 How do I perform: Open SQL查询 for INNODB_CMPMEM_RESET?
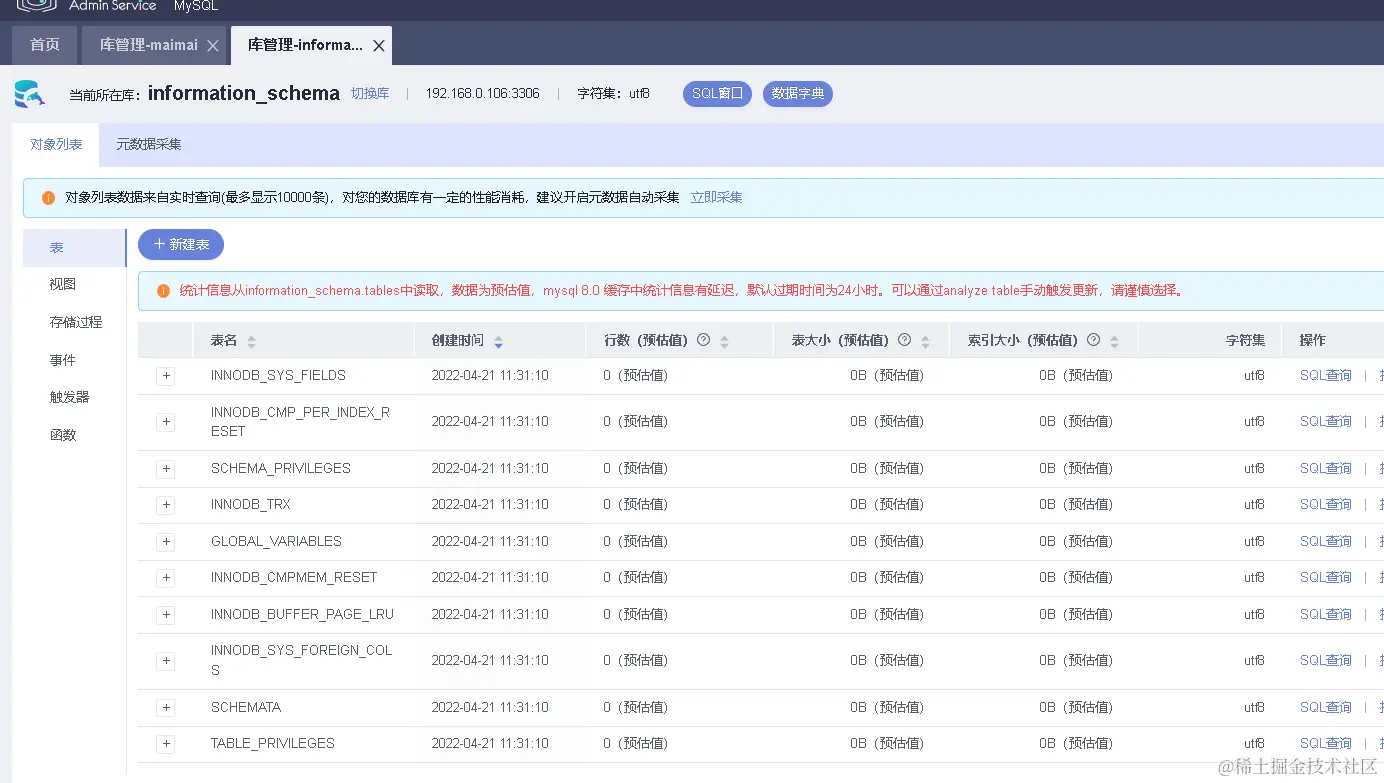(x=1326, y=578)
